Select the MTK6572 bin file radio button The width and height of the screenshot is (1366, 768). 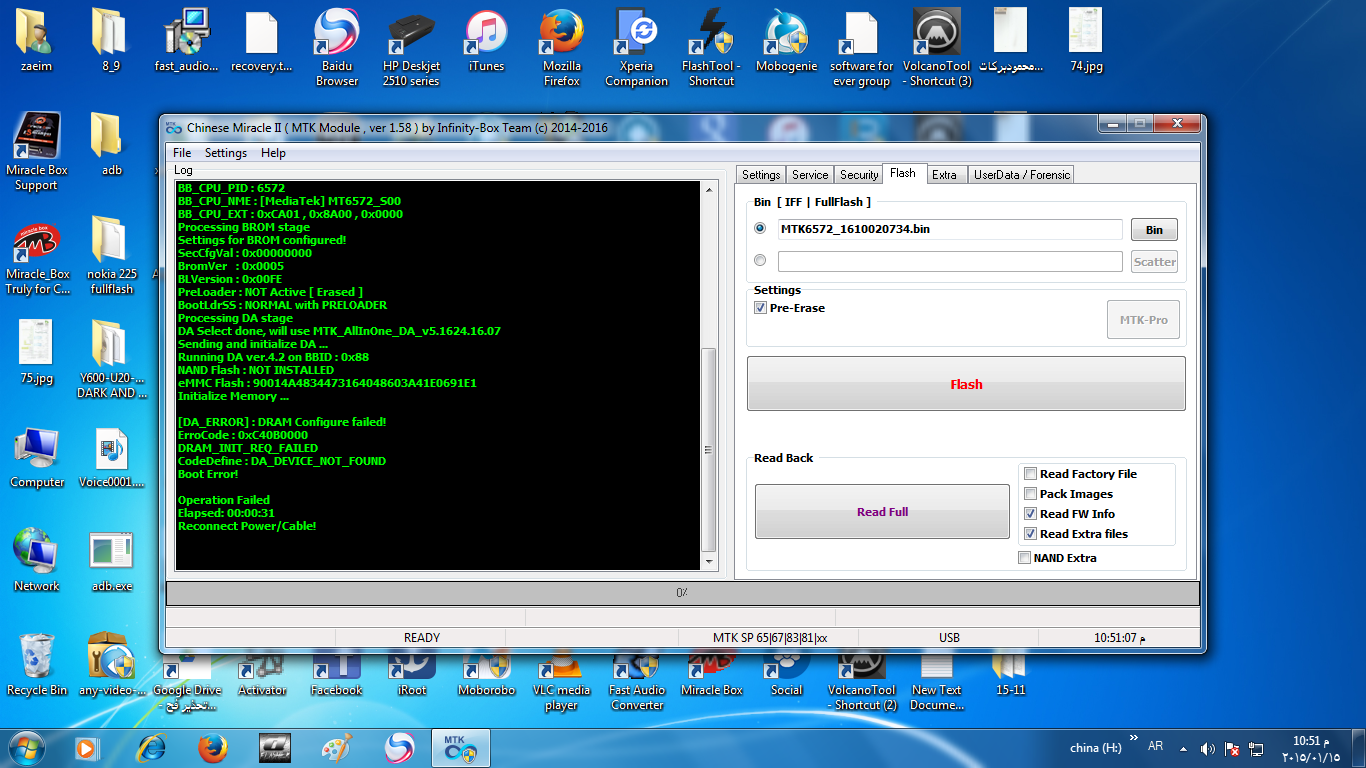pyautogui.click(x=760, y=229)
